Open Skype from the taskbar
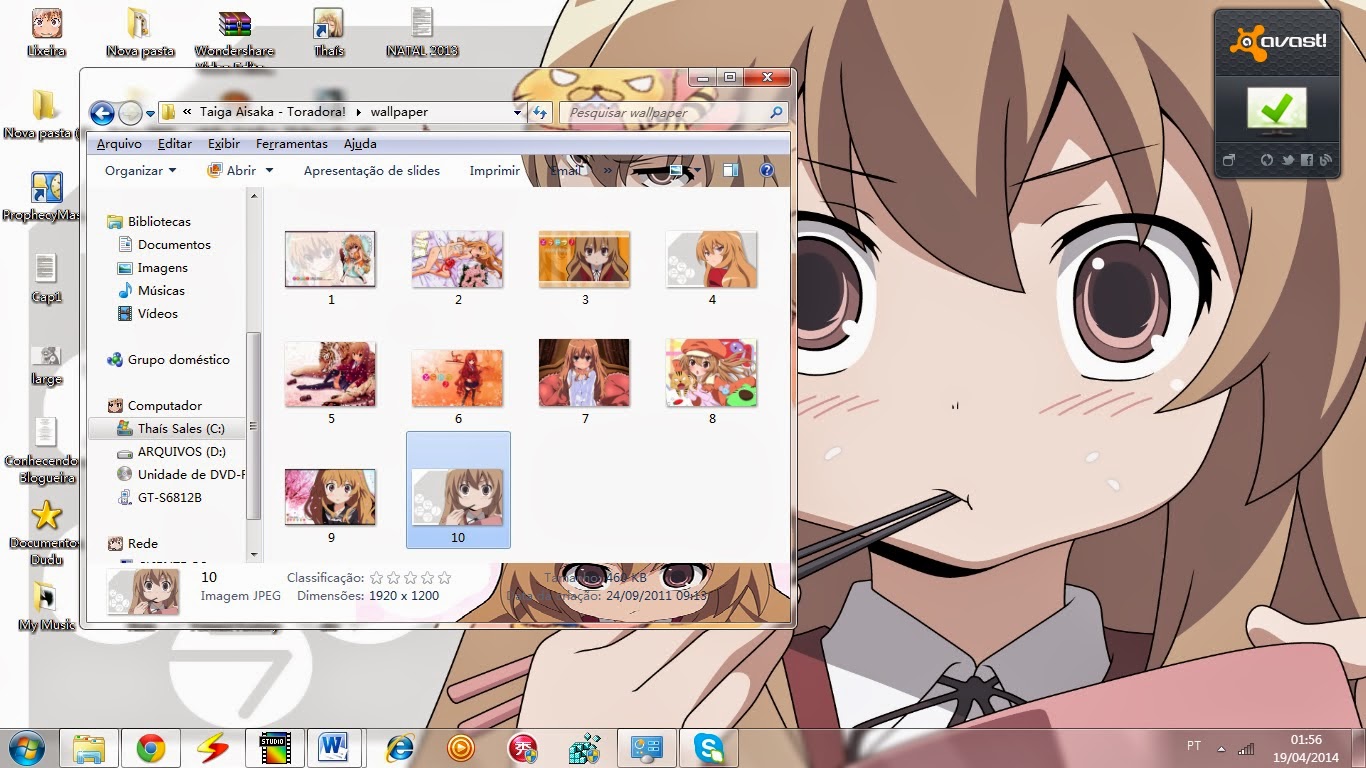 (x=709, y=748)
